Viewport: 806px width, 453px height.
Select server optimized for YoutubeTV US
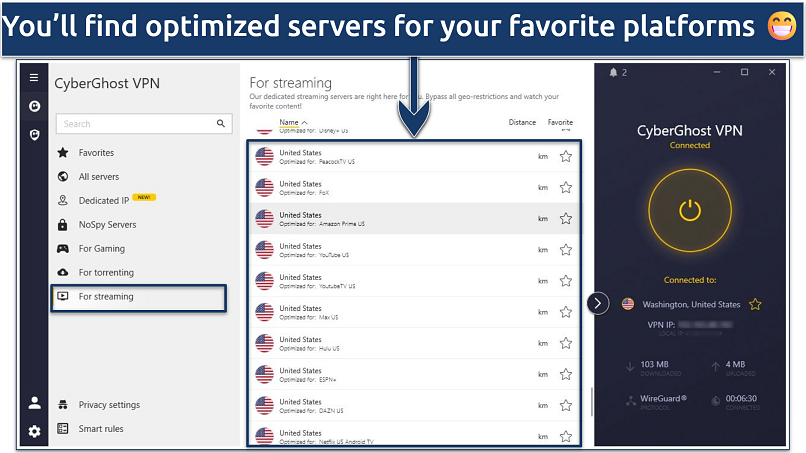pos(414,281)
